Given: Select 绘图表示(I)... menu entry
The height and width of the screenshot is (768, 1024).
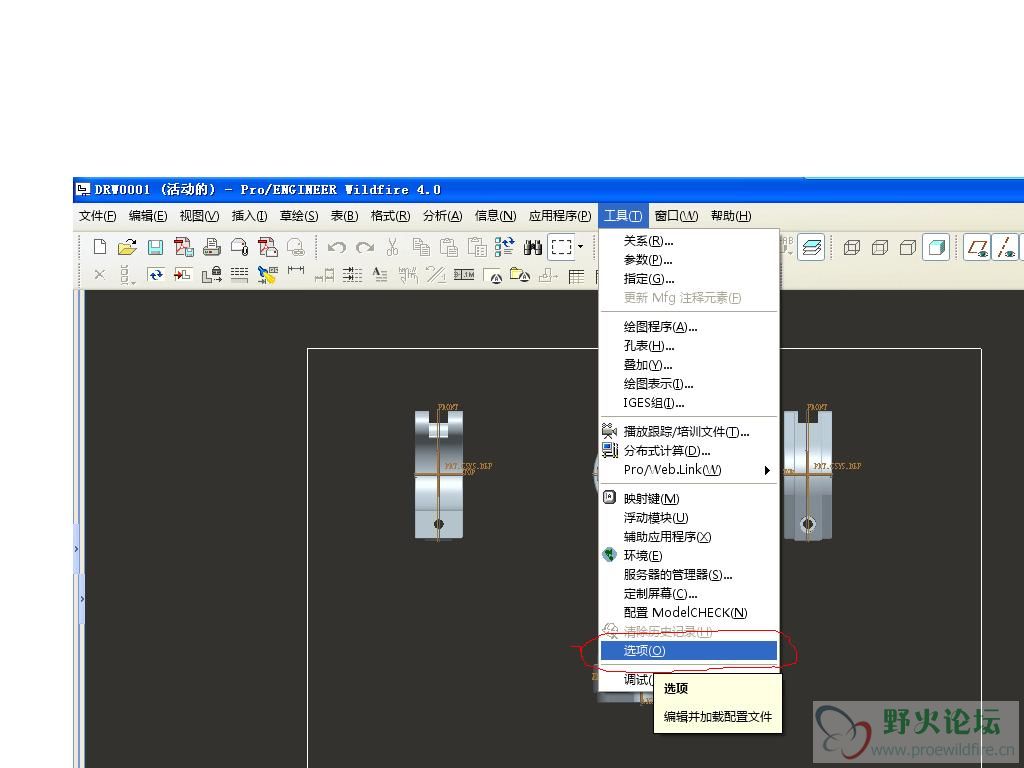Looking at the screenshot, I should [x=689, y=383].
